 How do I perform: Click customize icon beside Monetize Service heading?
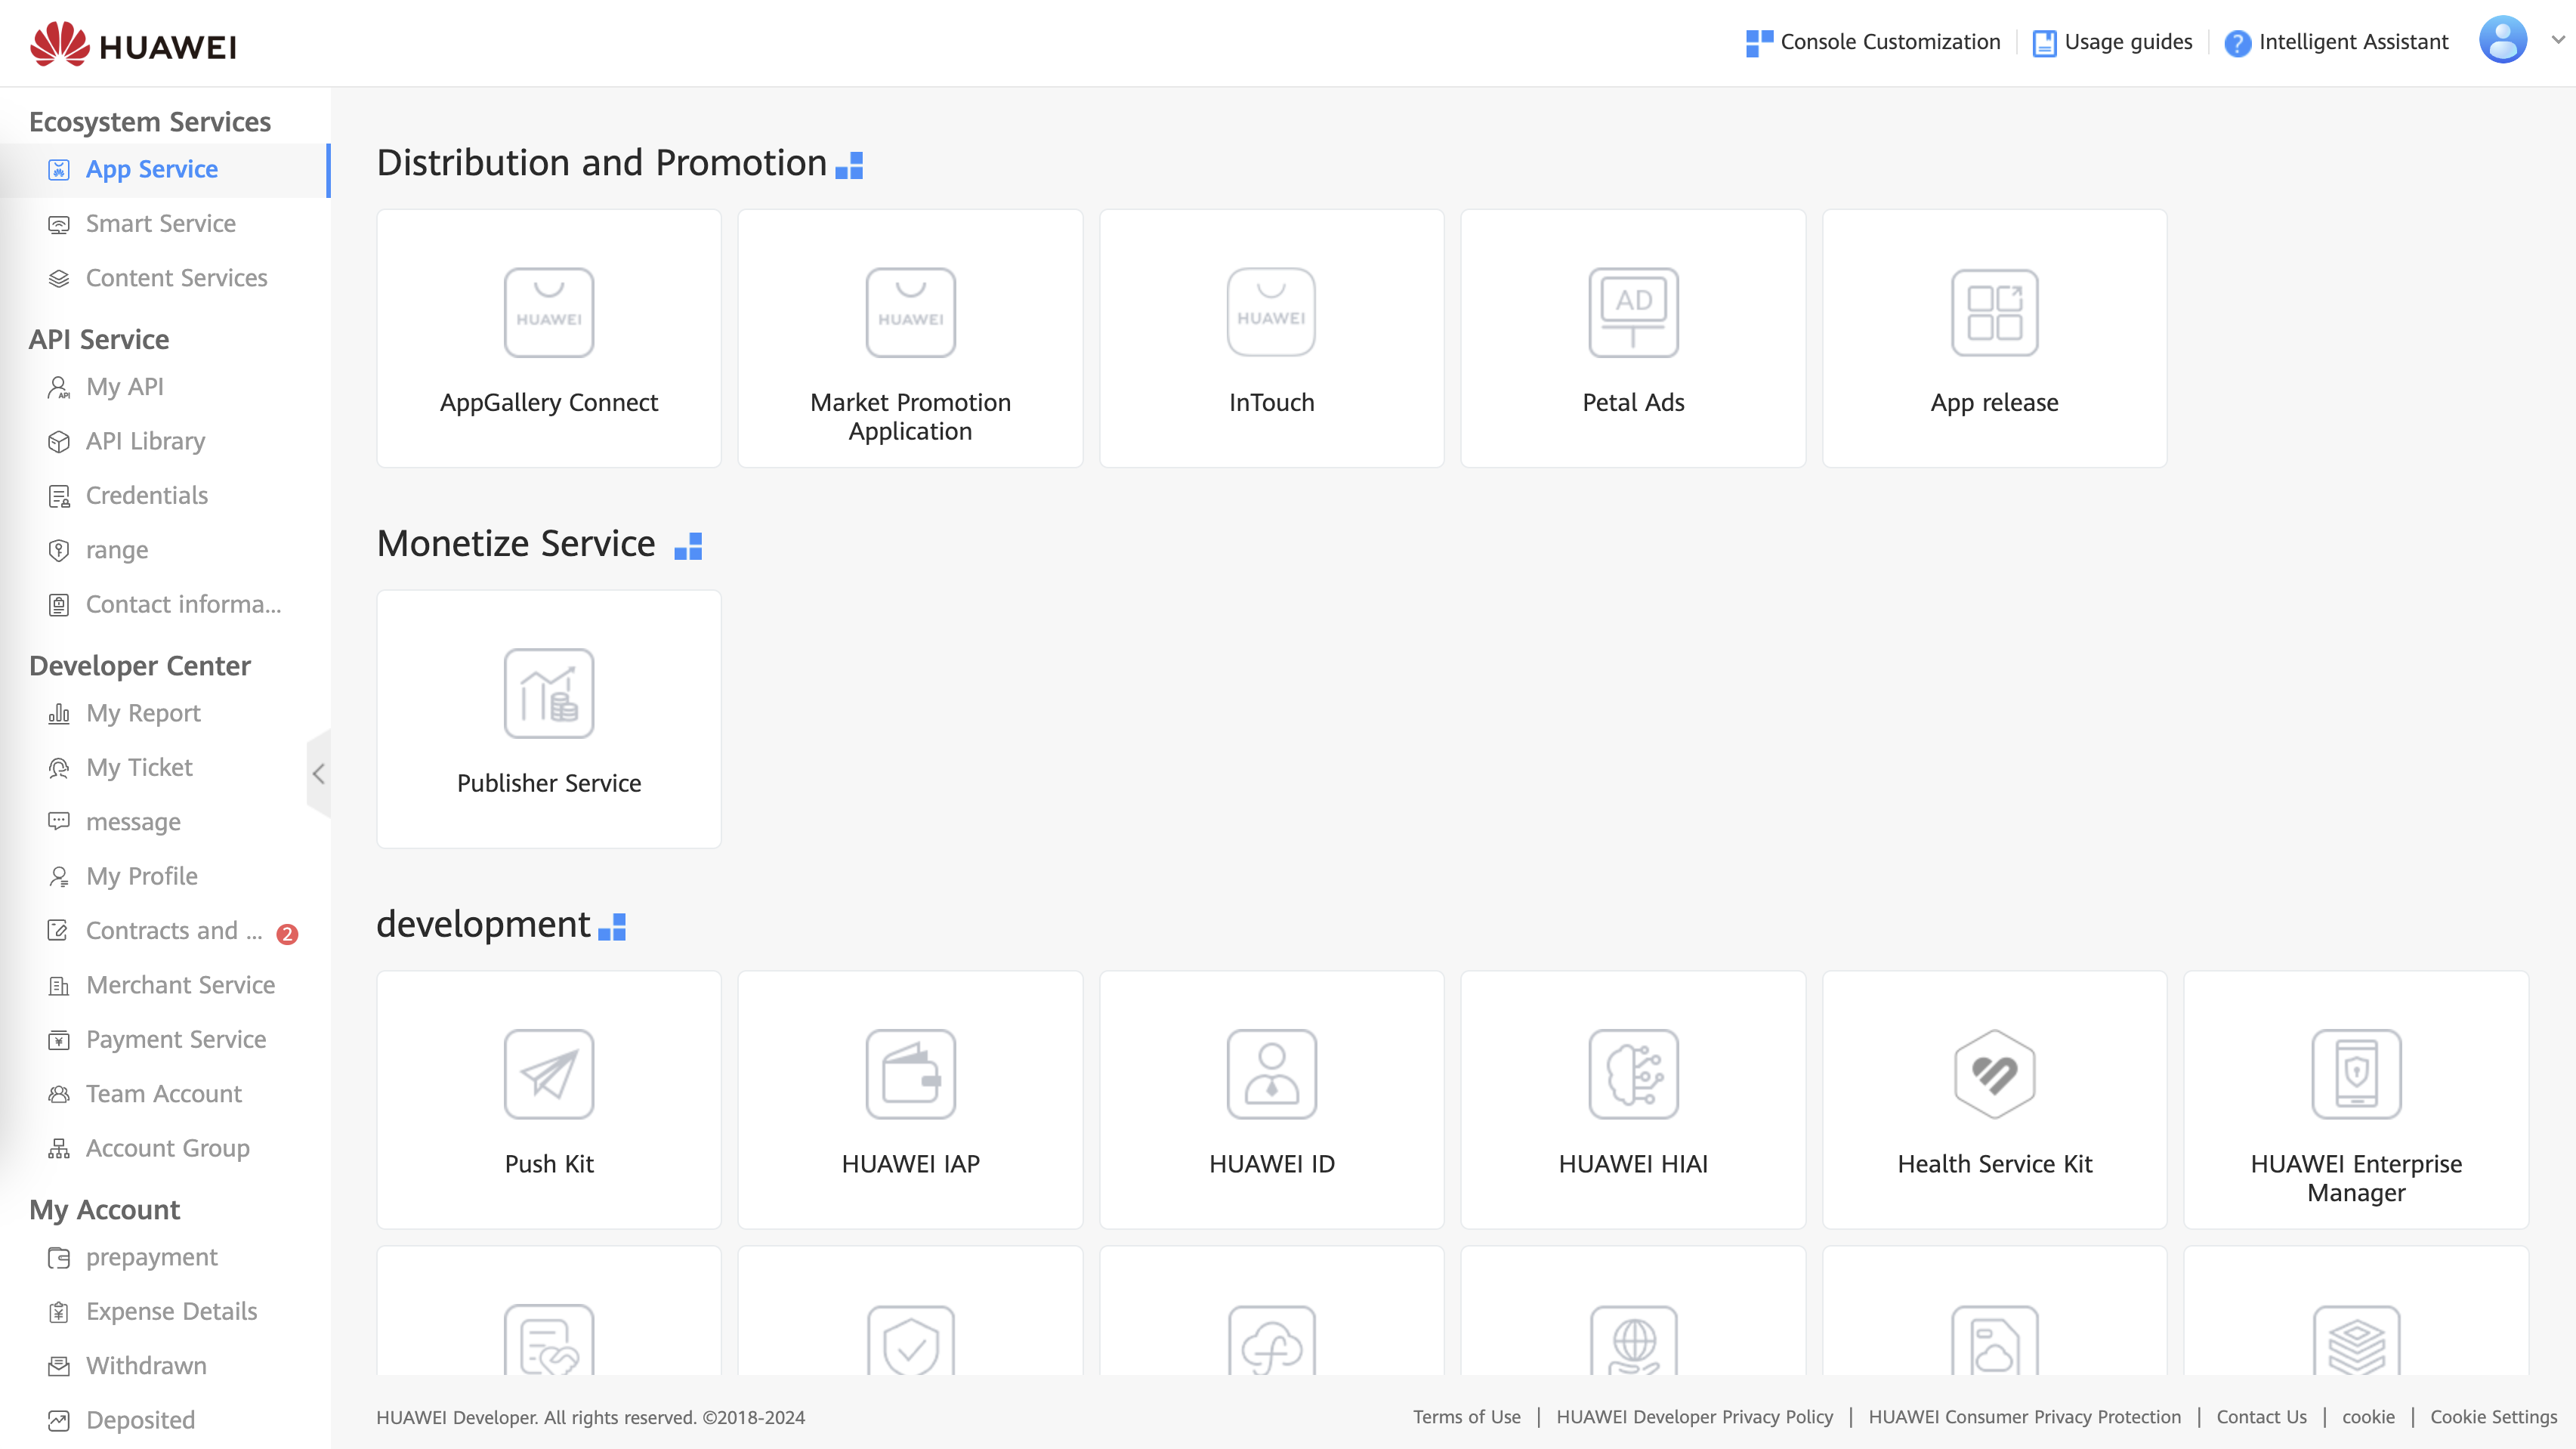coord(688,546)
